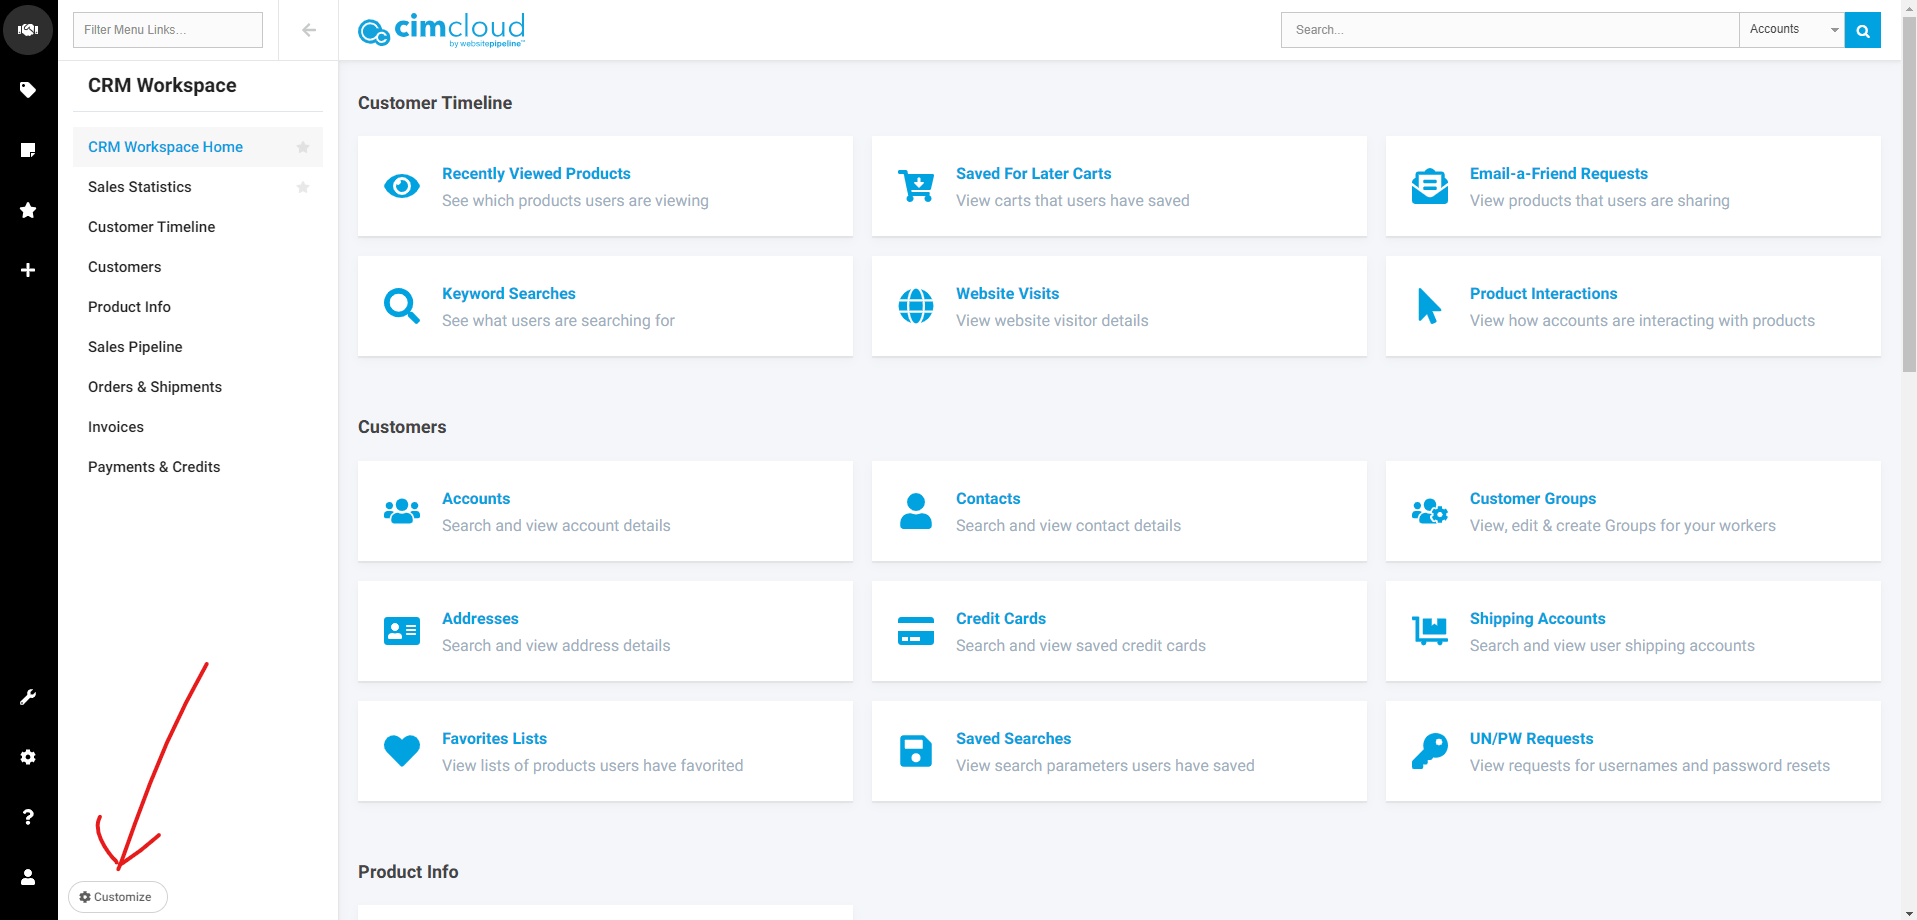Select CRM Workspace Home menu item
1917x920 pixels.
[x=198, y=147]
